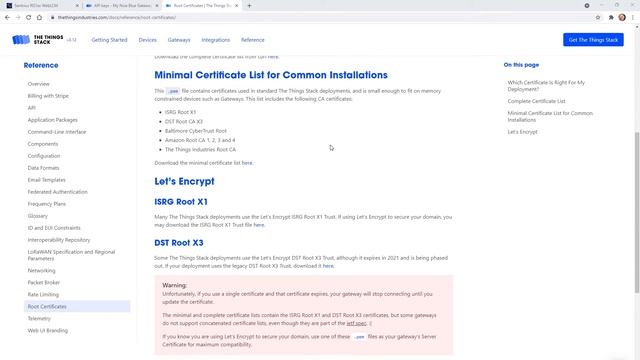Open Email Templates in the sidebar
Viewport: 640px width, 360px height.
(x=47, y=180)
